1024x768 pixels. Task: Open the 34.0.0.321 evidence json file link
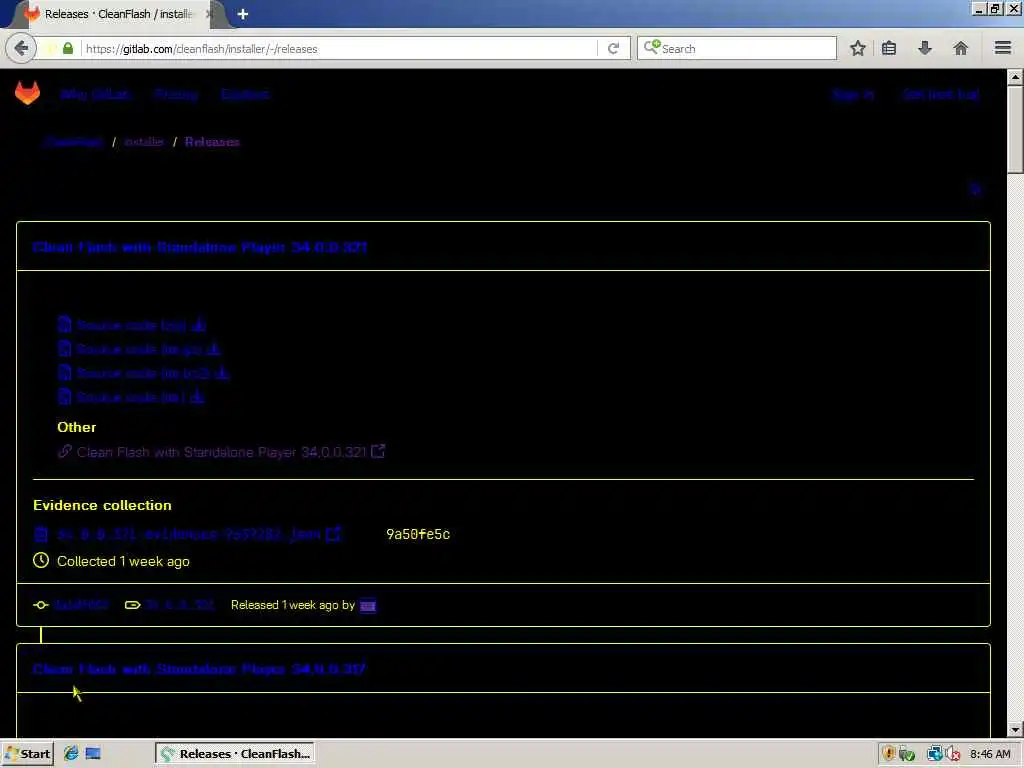189,534
